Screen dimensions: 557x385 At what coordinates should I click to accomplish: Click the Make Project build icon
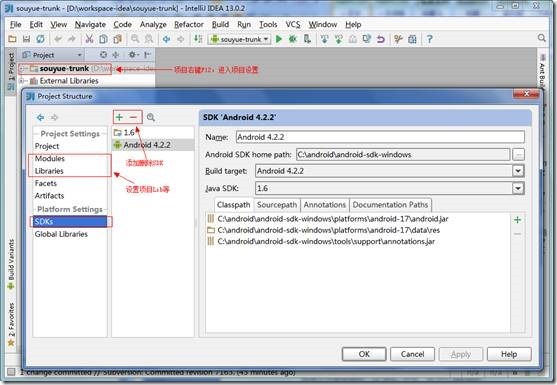(198, 39)
